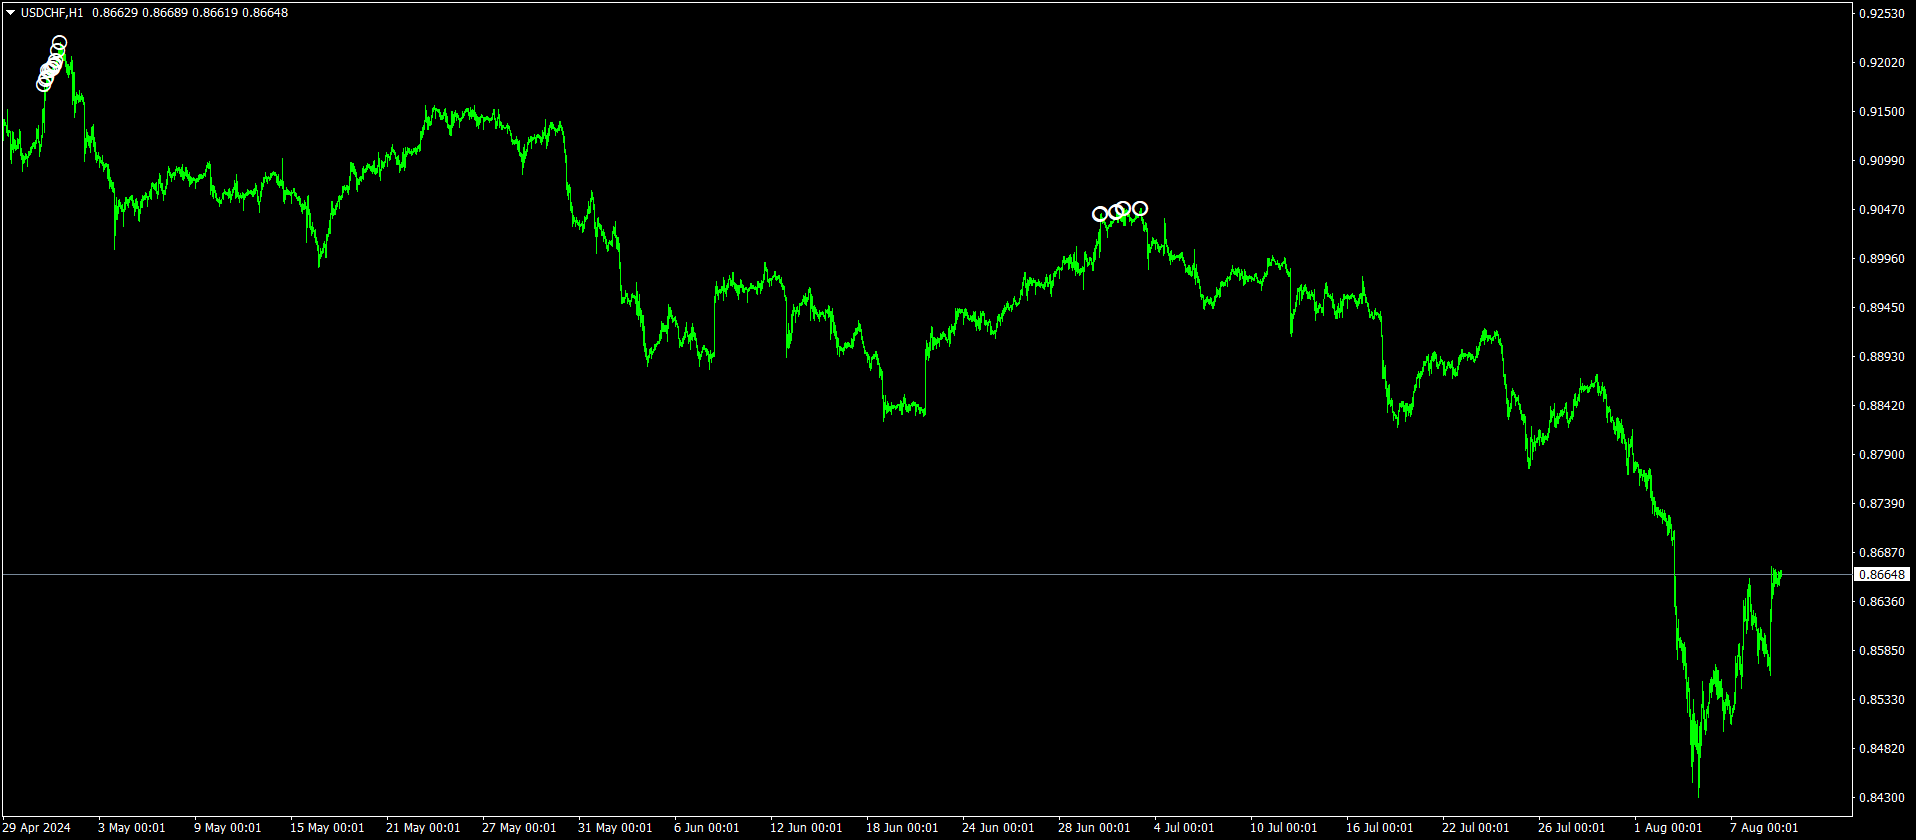Select the USDCHF,H1 chart title text
Image resolution: width=1916 pixels, height=840 pixels.
coord(52,13)
